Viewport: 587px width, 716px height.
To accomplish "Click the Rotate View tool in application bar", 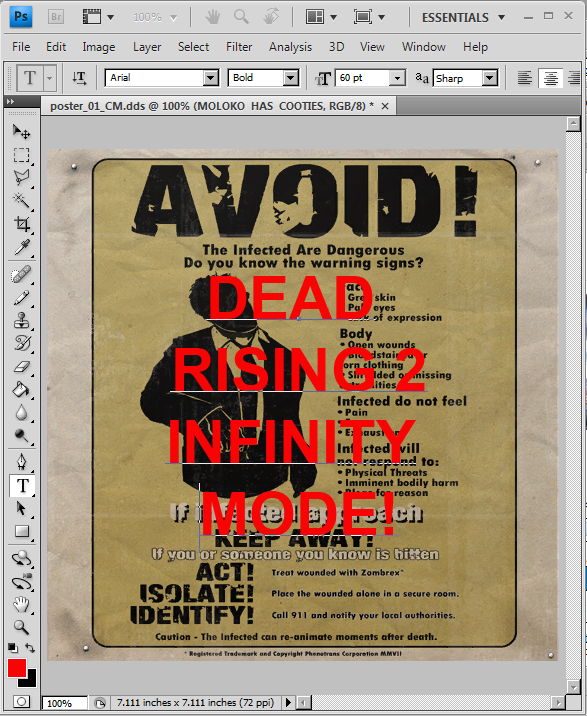I will (271, 17).
